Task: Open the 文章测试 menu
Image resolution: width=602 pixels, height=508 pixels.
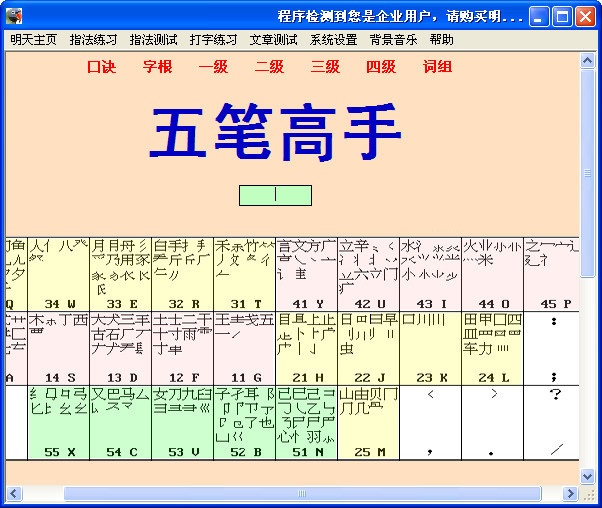Action: pyautogui.click(x=273, y=40)
